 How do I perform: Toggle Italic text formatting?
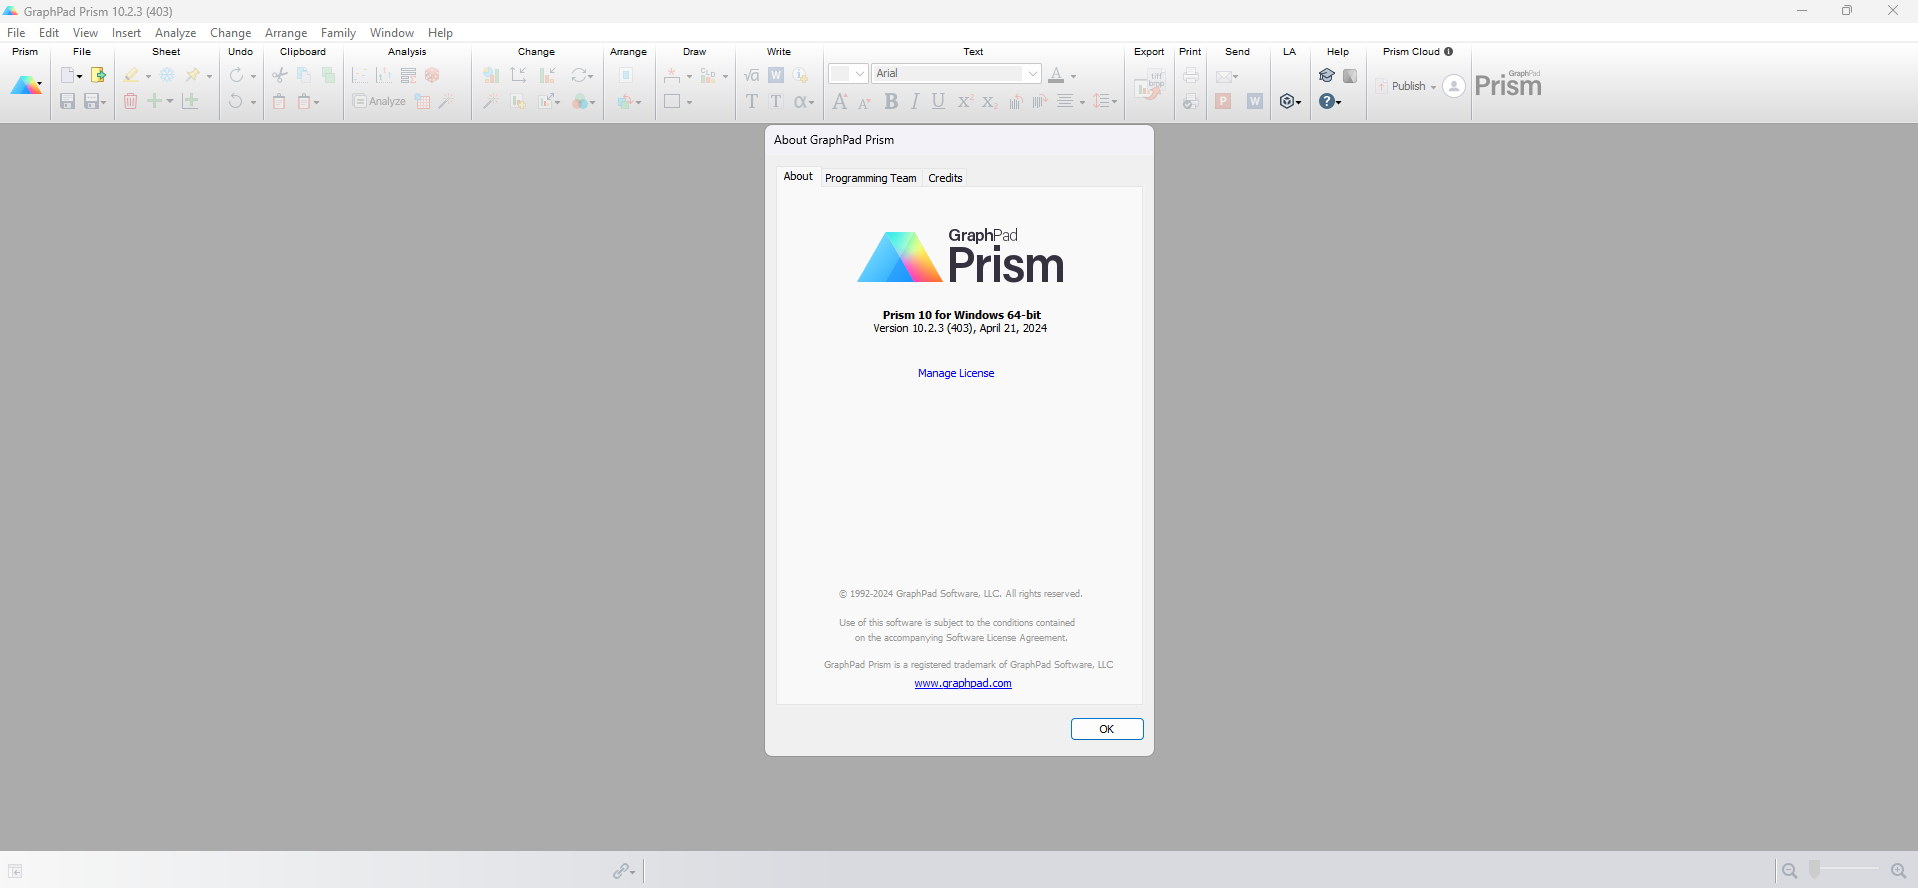pyautogui.click(x=914, y=101)
